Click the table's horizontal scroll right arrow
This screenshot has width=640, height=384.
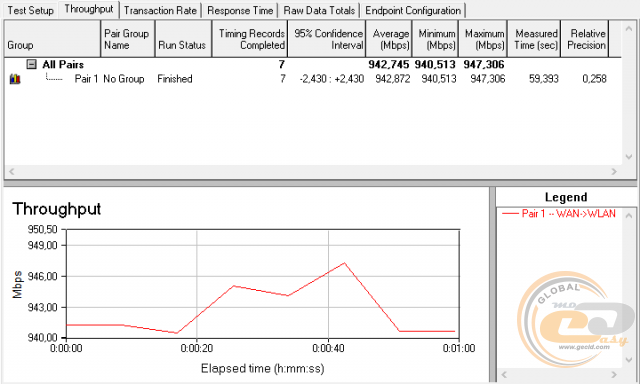click(614, 172)
